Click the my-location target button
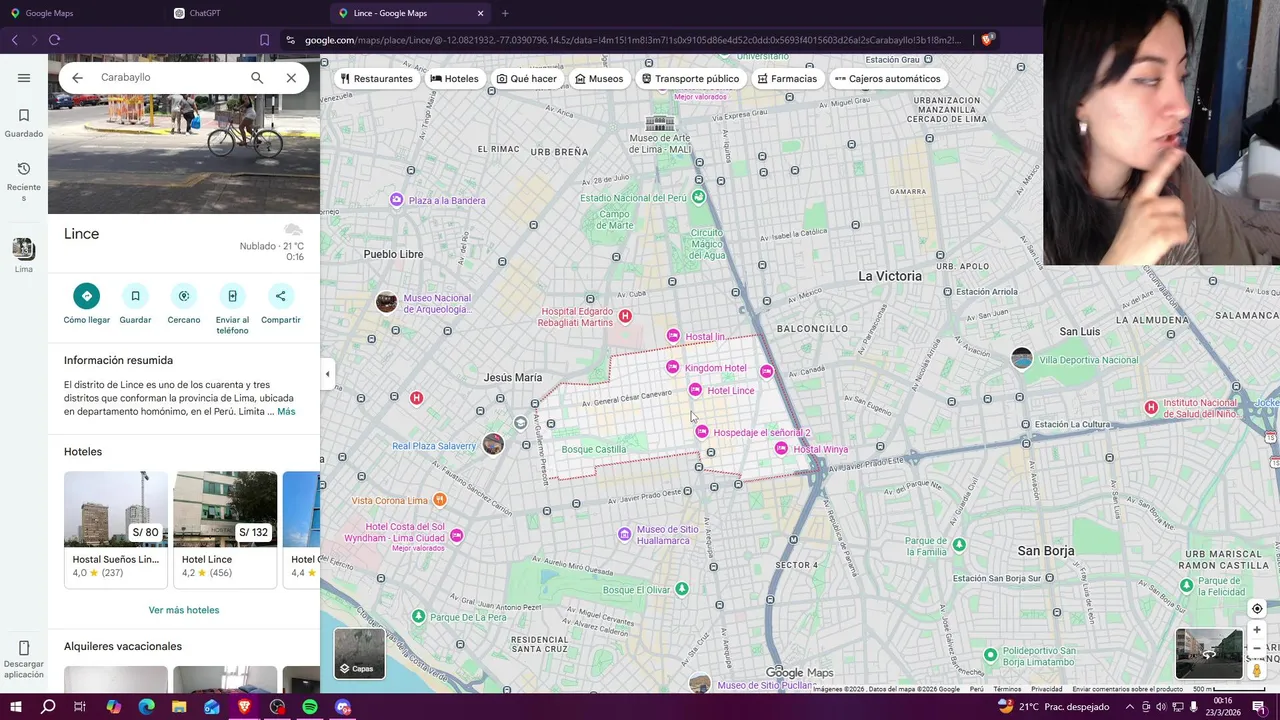The image size is (1280, 720). coord(1257,609)
